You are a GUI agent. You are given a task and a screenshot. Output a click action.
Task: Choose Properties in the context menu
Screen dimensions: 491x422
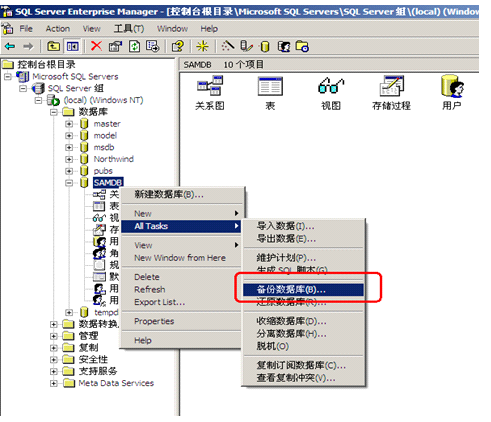point(182,321)
